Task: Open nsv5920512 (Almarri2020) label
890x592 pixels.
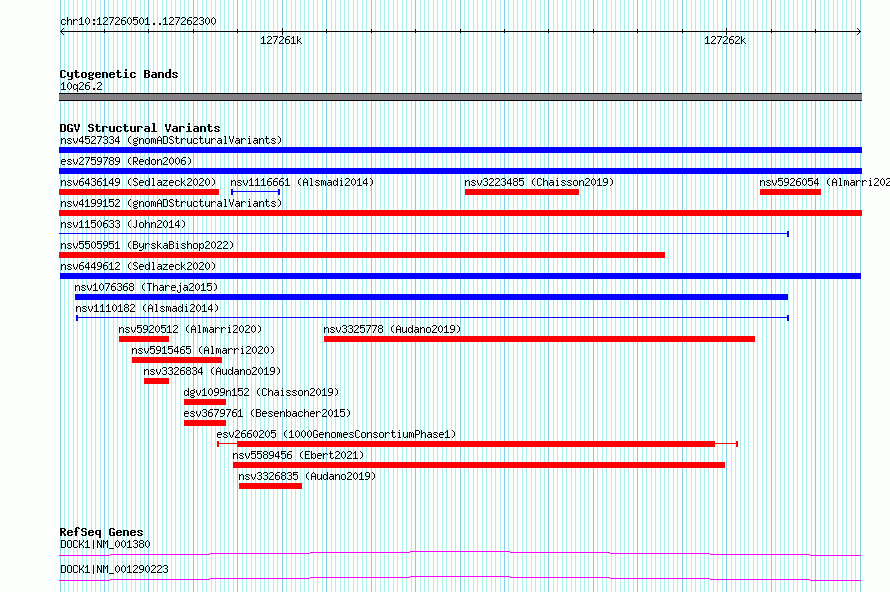Action: [x=190, y=329]
